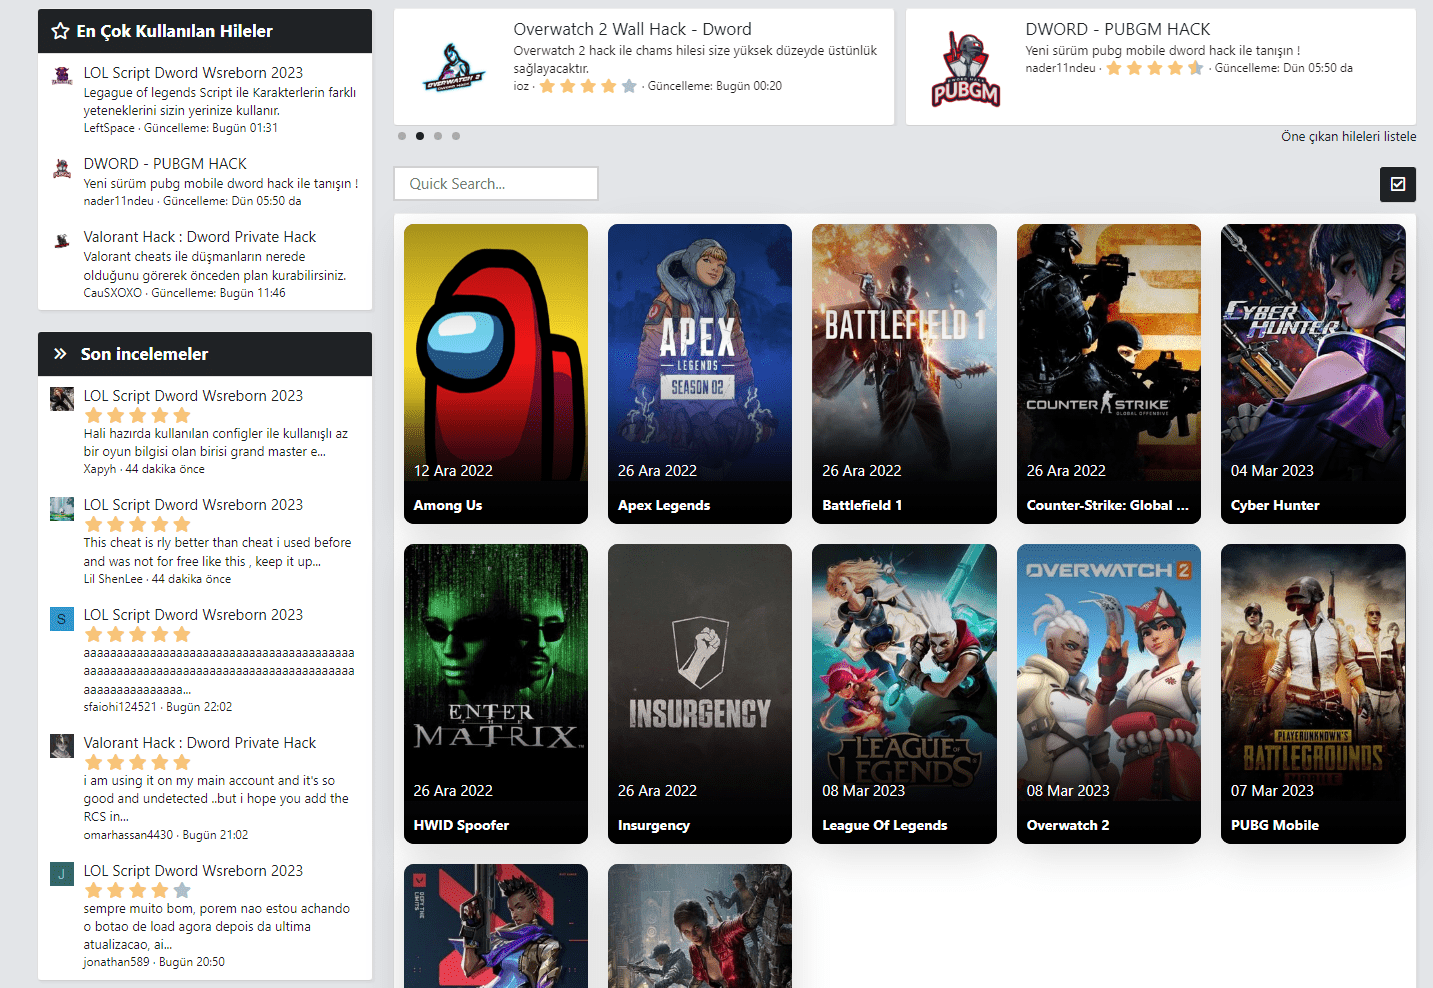Open the Valorant card in bottom row

pyautogui.click(x=496, y=926)
